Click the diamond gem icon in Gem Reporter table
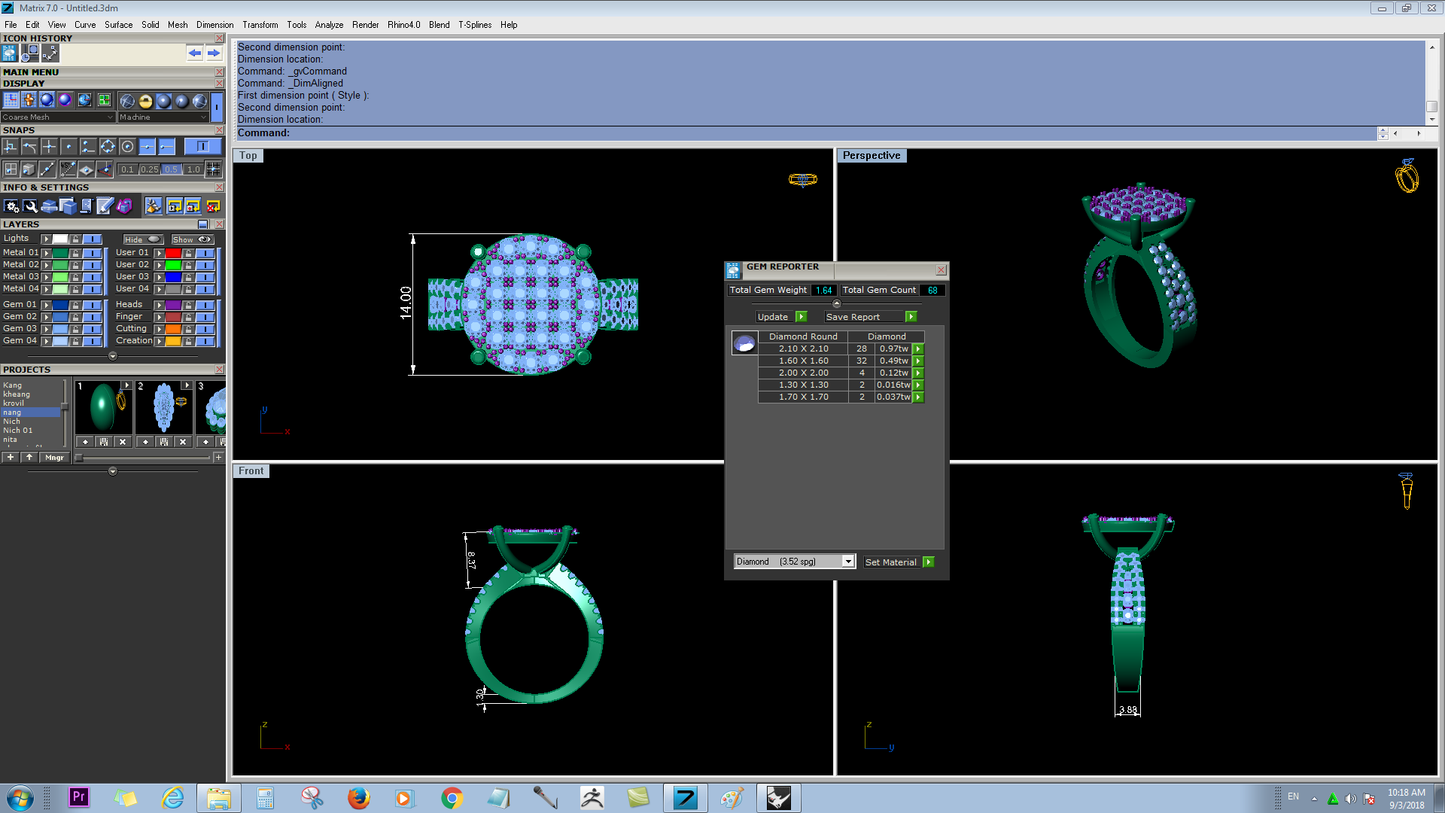Viewport: 1445px width, 813px height. [x=744, y=343]
